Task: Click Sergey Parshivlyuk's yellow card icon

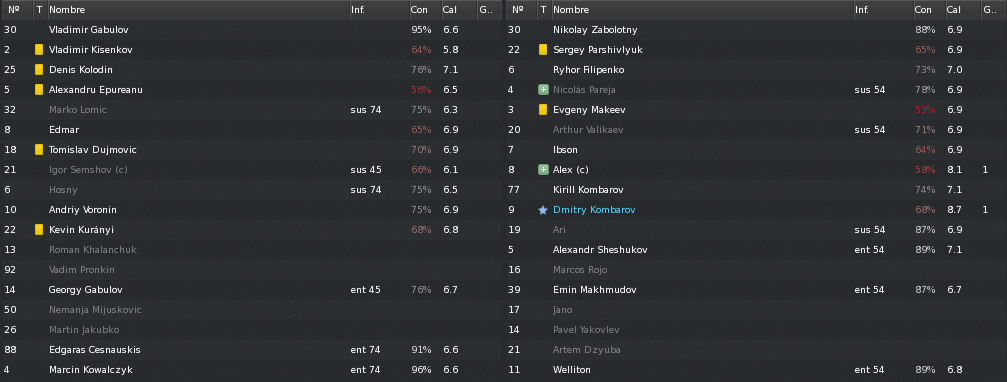Action: (x=543, y=49)
